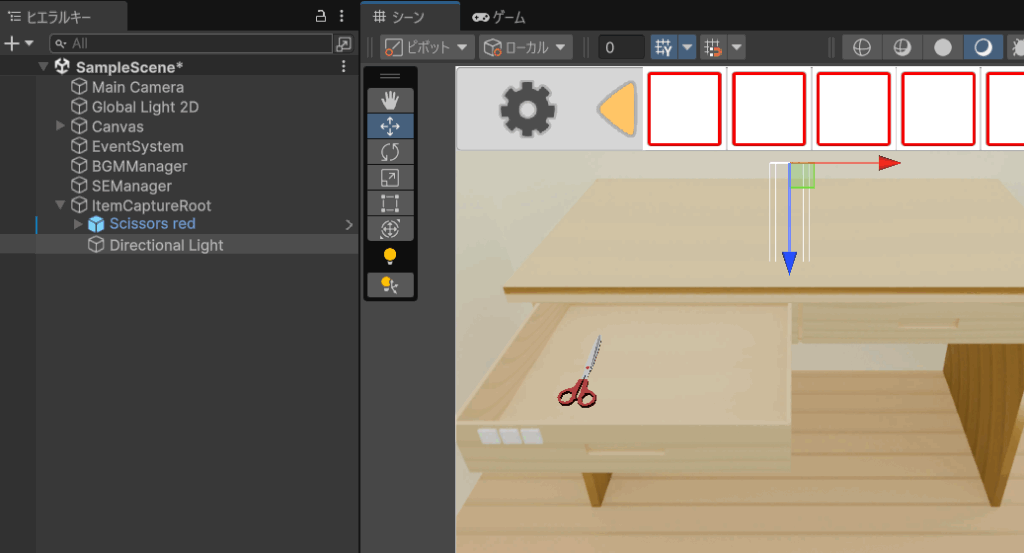Select the Transform tool
This screenshot has width=1024, height=553.
click(390, 229)
